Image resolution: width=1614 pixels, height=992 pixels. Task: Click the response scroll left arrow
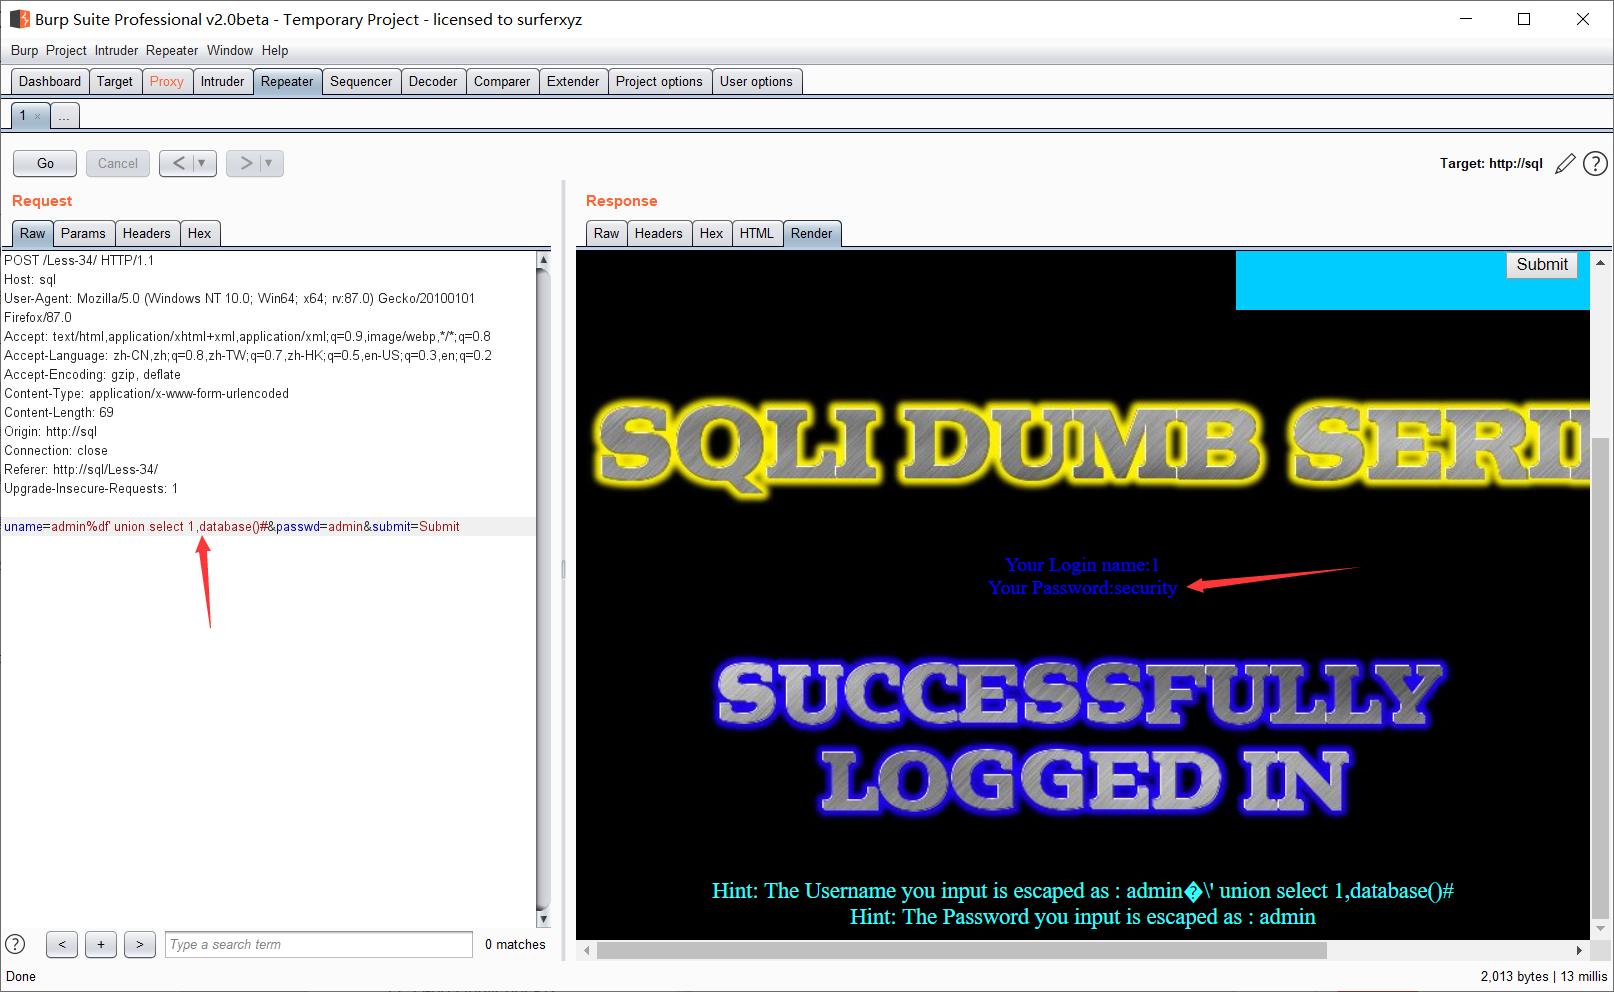[x=587, y=950]
